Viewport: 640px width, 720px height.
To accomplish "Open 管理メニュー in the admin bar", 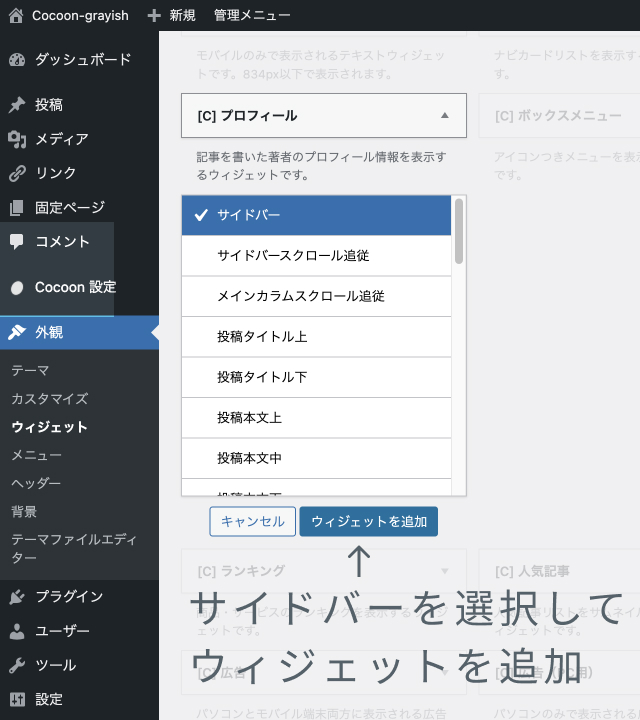I will point(252,16).
